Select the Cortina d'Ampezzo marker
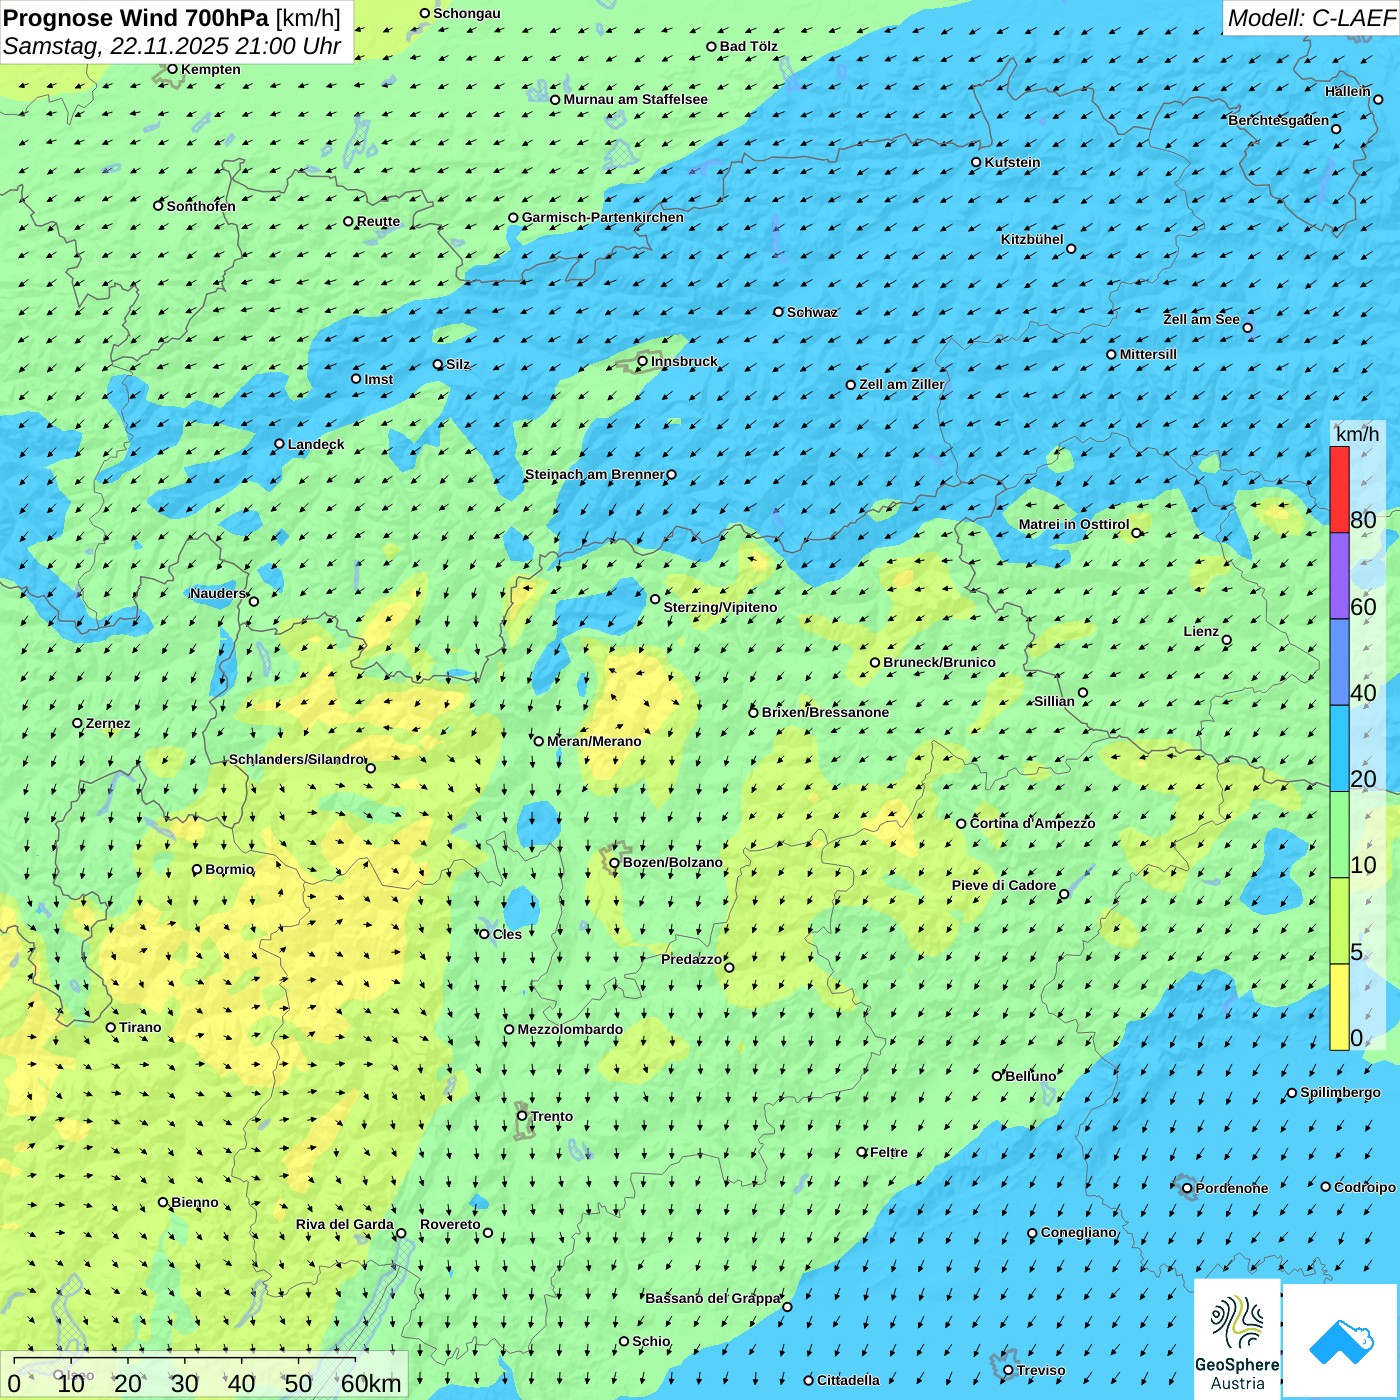The width and height of the screenshot is (1400, 1400). click(x=961, y=824)
